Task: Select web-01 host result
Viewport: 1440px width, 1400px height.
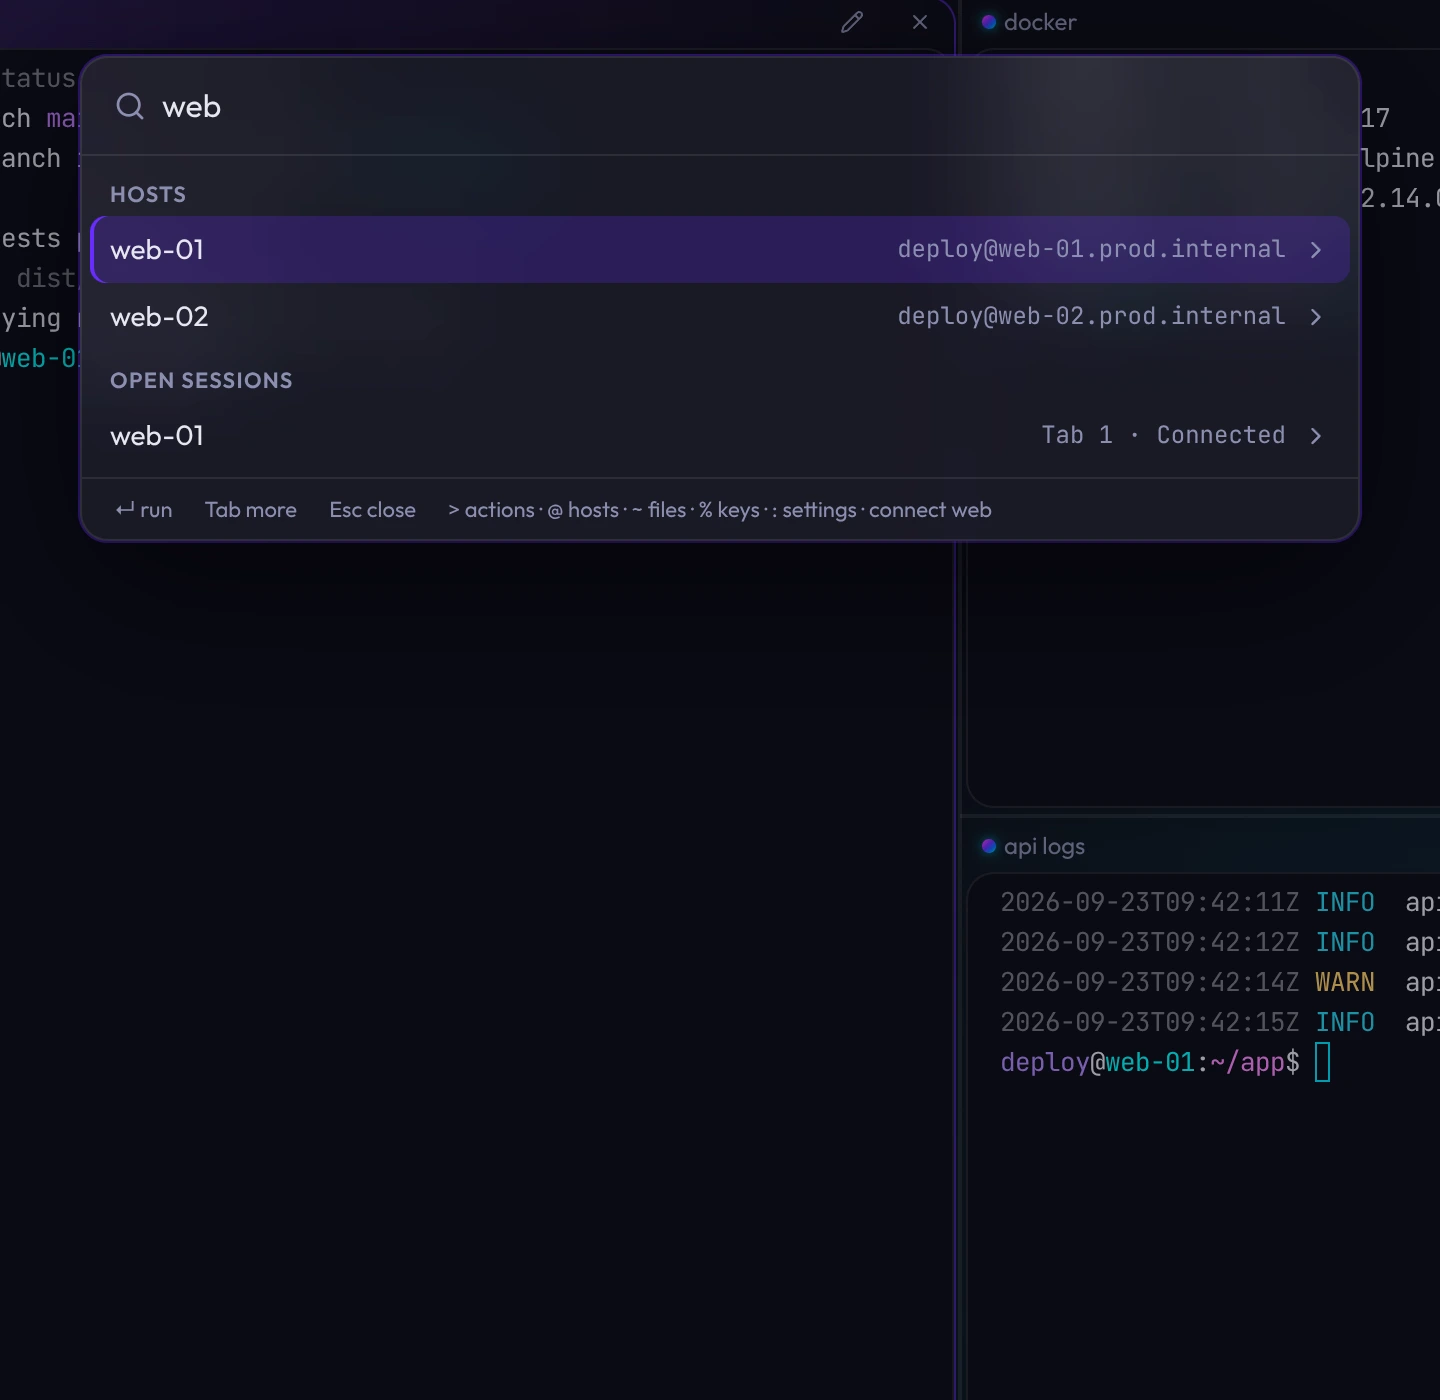Action: coord(720,249)
